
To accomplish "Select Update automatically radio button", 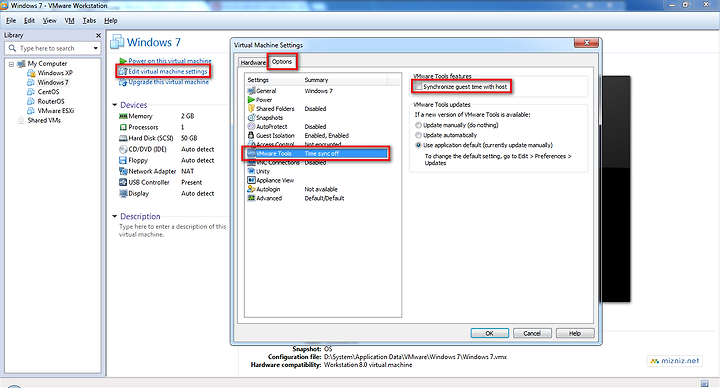I will [x=418, y=135].
